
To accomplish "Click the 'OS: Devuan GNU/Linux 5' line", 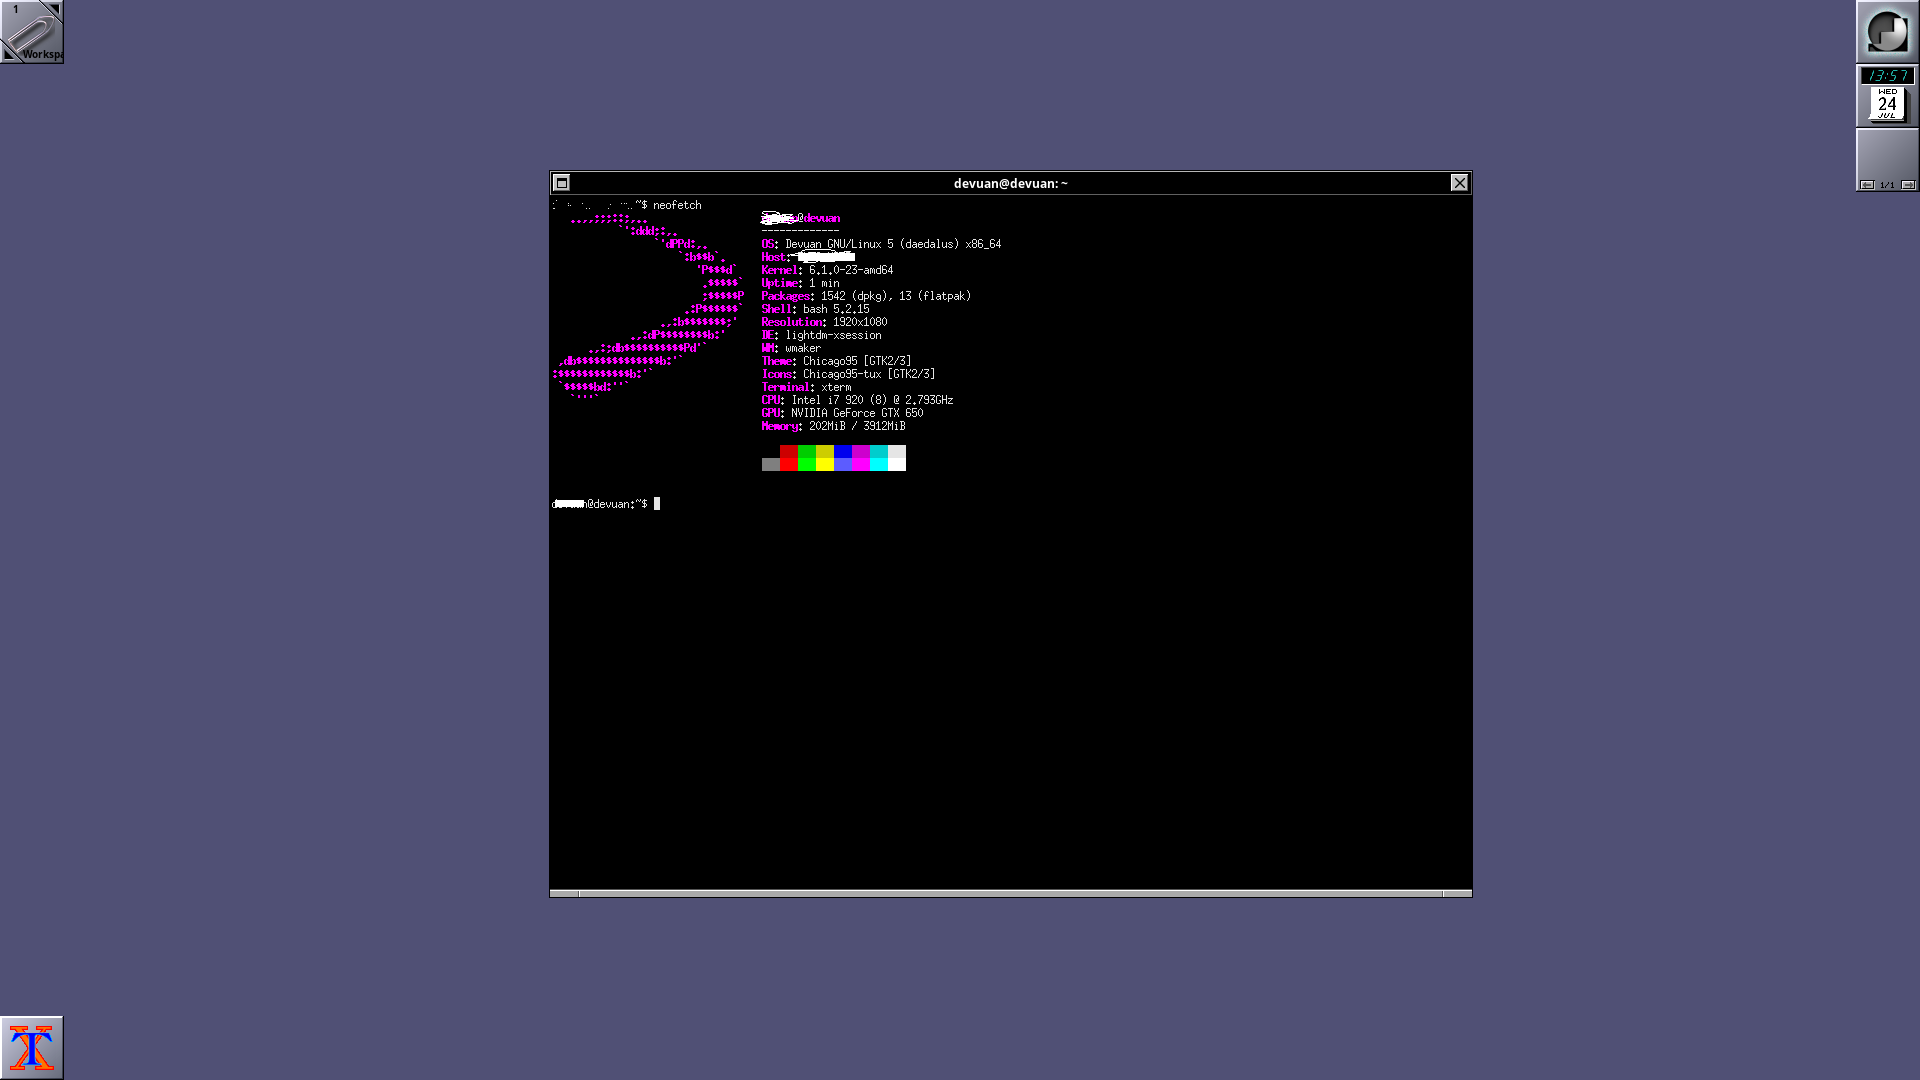I will [881, 244].
